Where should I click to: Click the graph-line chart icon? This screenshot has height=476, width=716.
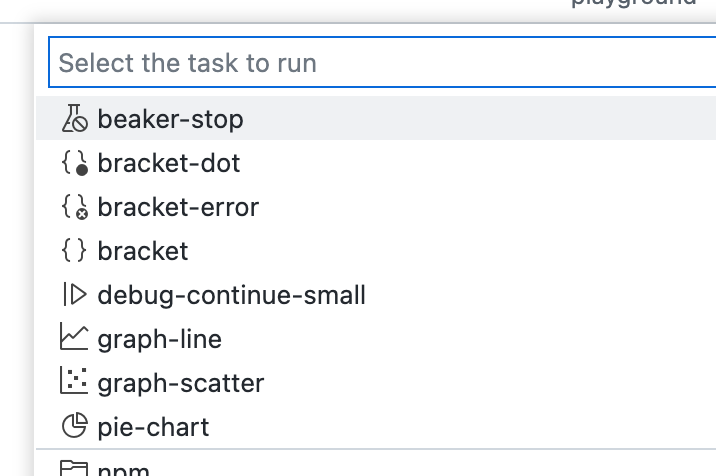coord(74,339)
